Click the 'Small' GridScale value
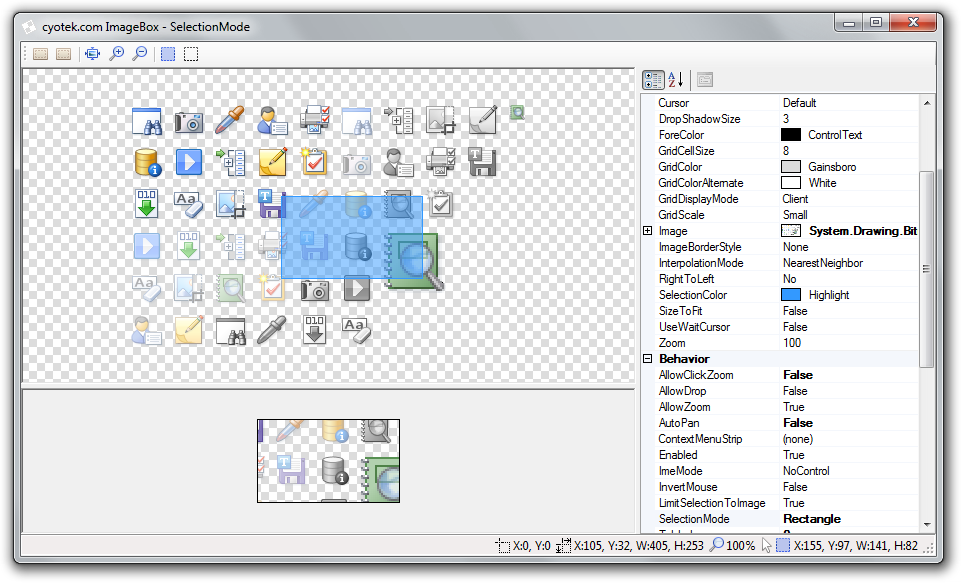Image resolution: width=961 pixels, height=583 pixels. click(x=795, y=215)
